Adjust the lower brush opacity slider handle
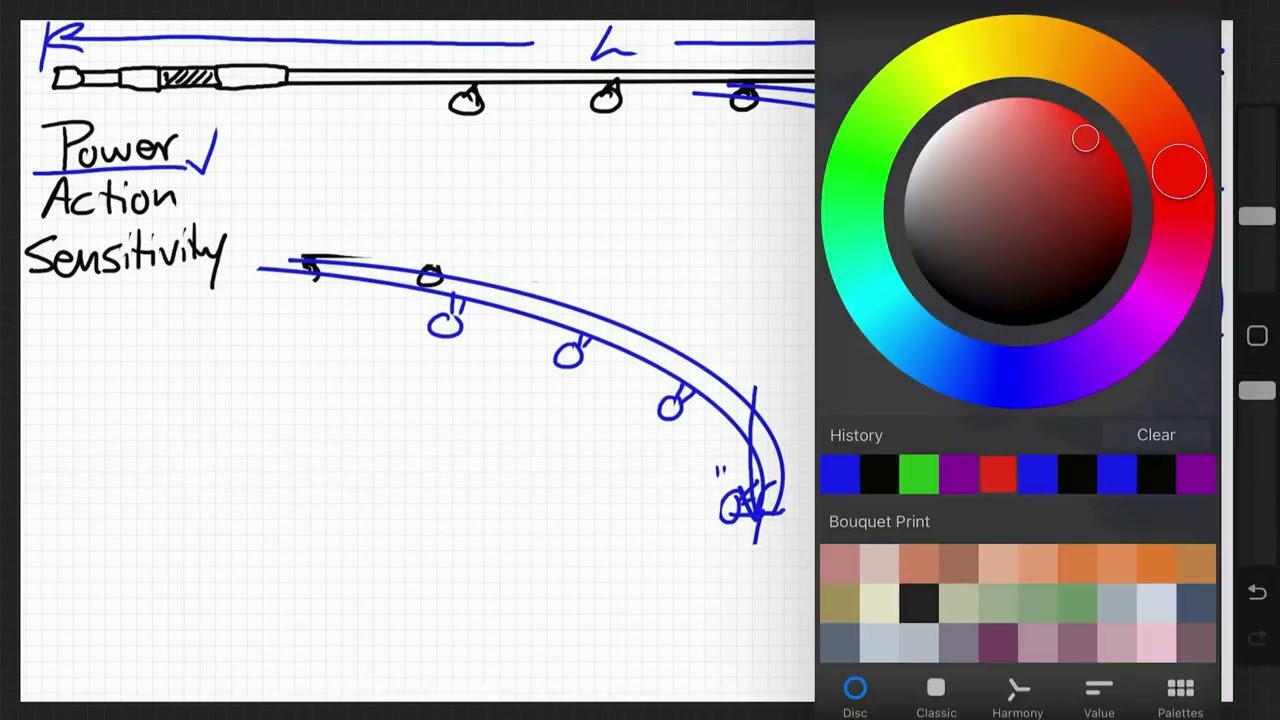This screenshot has height=720, width=1280. pos(1257,391)
